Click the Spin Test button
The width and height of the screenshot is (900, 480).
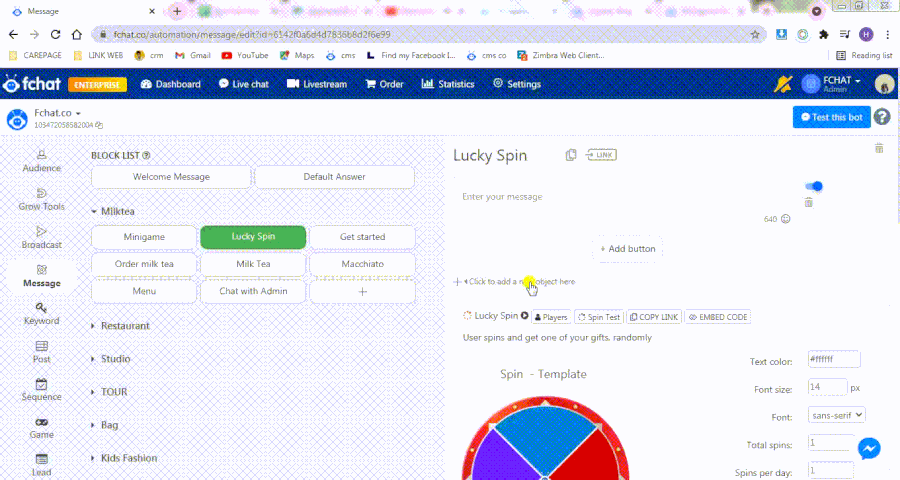(x=599, y=317)
